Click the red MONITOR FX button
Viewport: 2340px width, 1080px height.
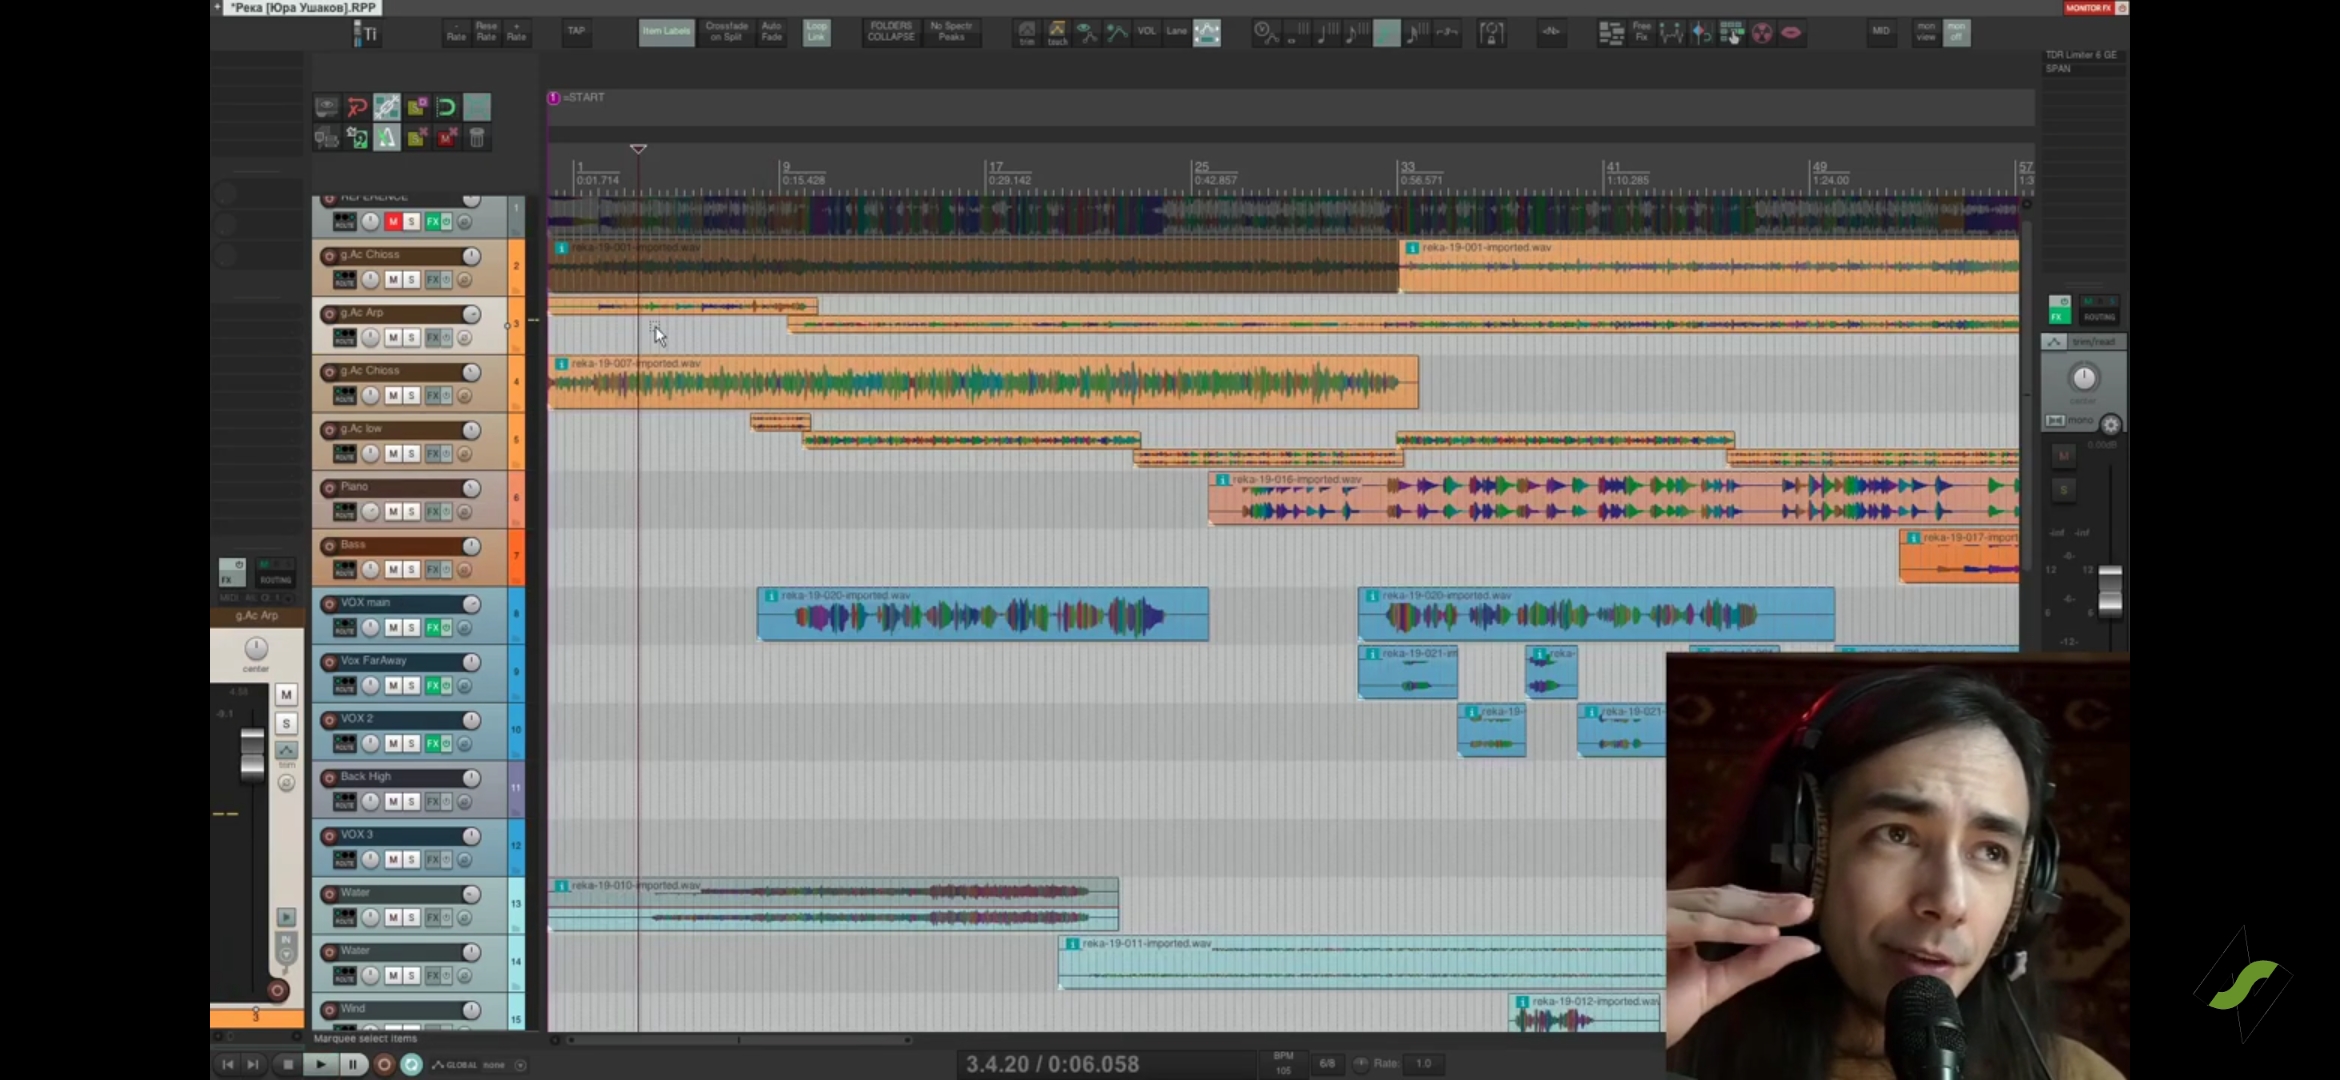tap(2088, 7)
